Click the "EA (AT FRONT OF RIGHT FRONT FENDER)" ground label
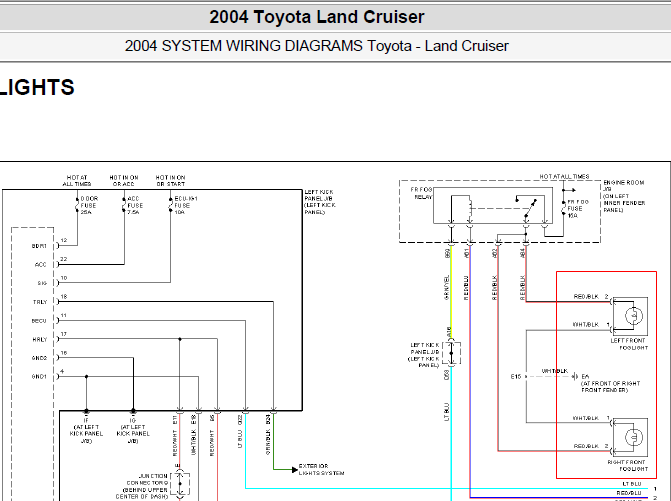 610,383
